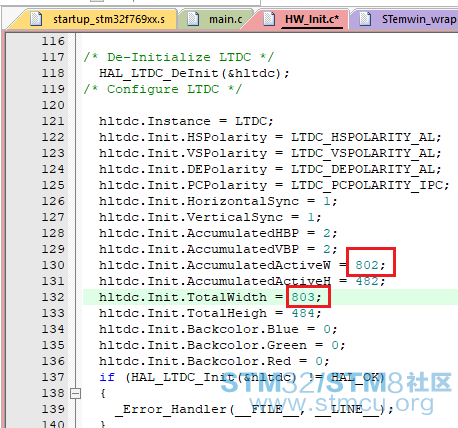Click the file icon on main.c tab
The height and width of the screenshot is (428, 458).
pyautogui.click(x=193, y=19)
